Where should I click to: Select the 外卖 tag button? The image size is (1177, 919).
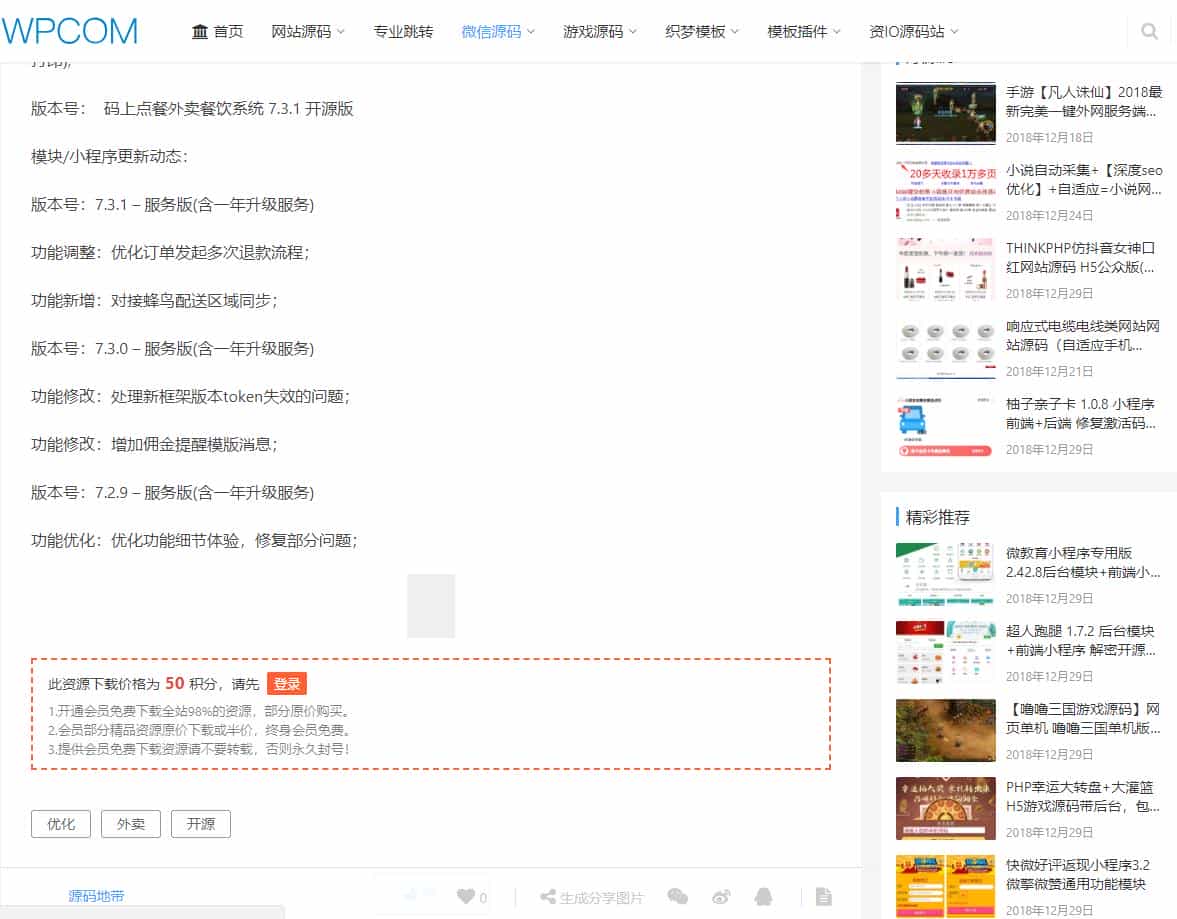[x=130, y=824]
